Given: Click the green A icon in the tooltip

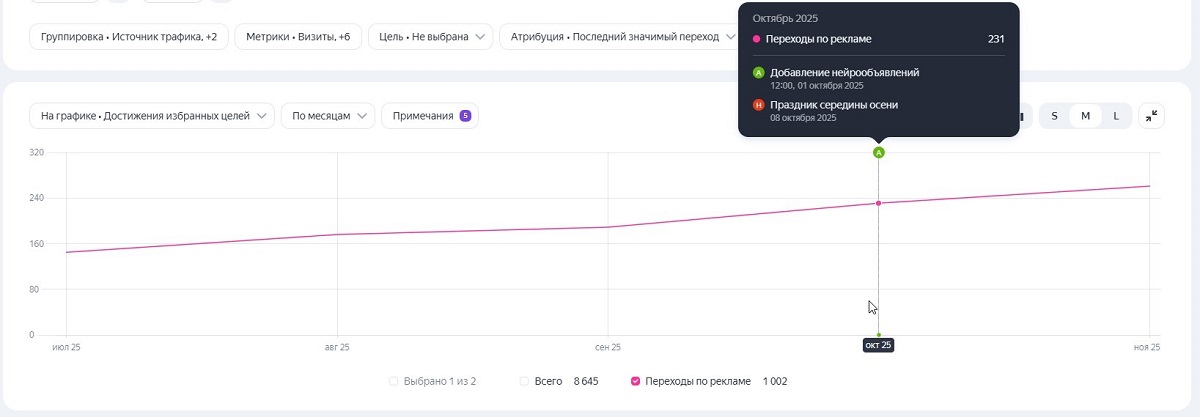Looking at the screenshot, I should pyautogui.click(x=758, y=73).
